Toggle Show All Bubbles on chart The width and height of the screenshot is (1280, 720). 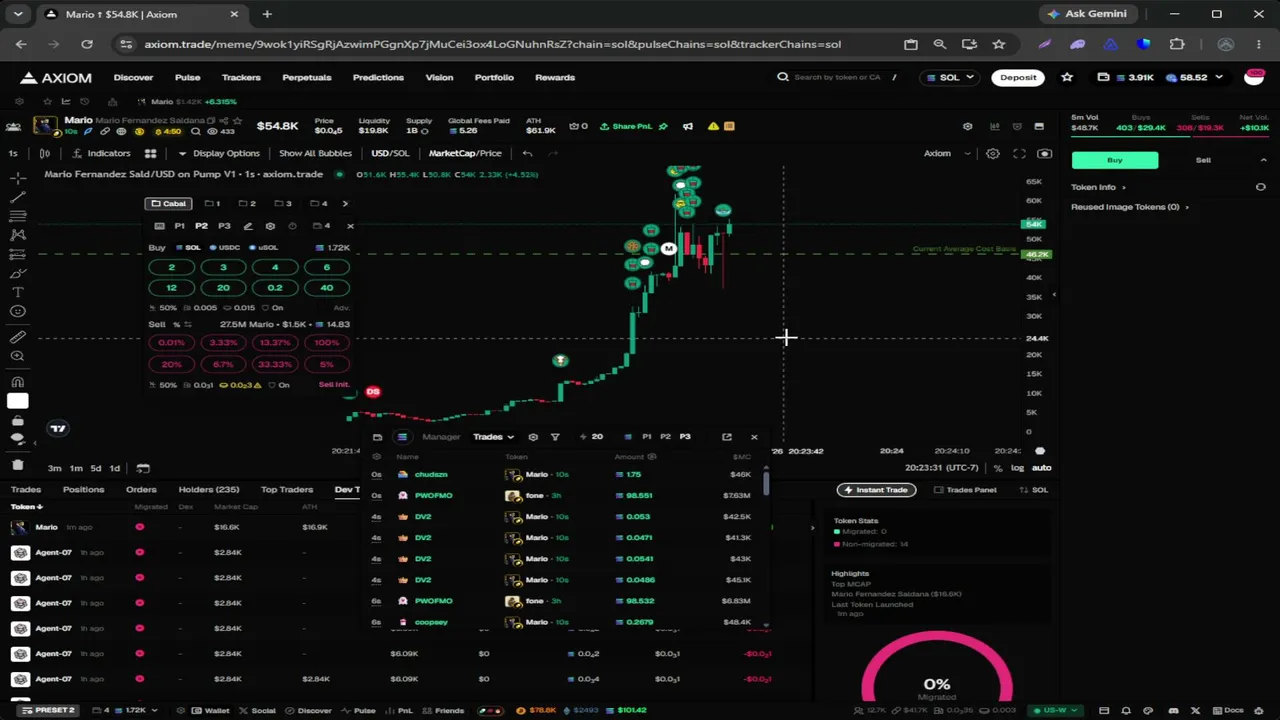tap(315, 153)
